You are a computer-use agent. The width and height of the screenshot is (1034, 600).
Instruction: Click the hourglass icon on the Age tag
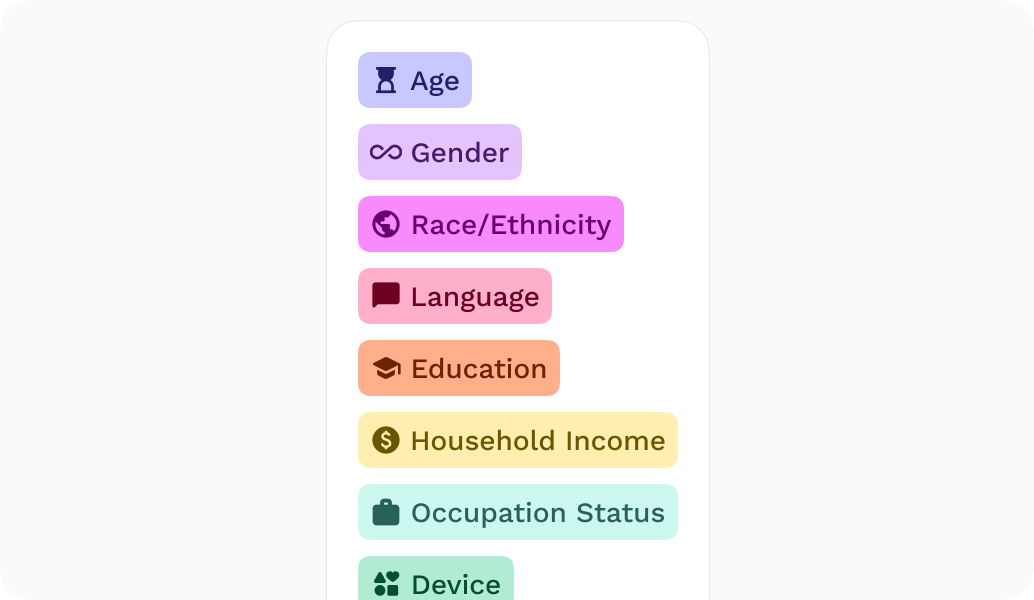(x=386, y=80)
